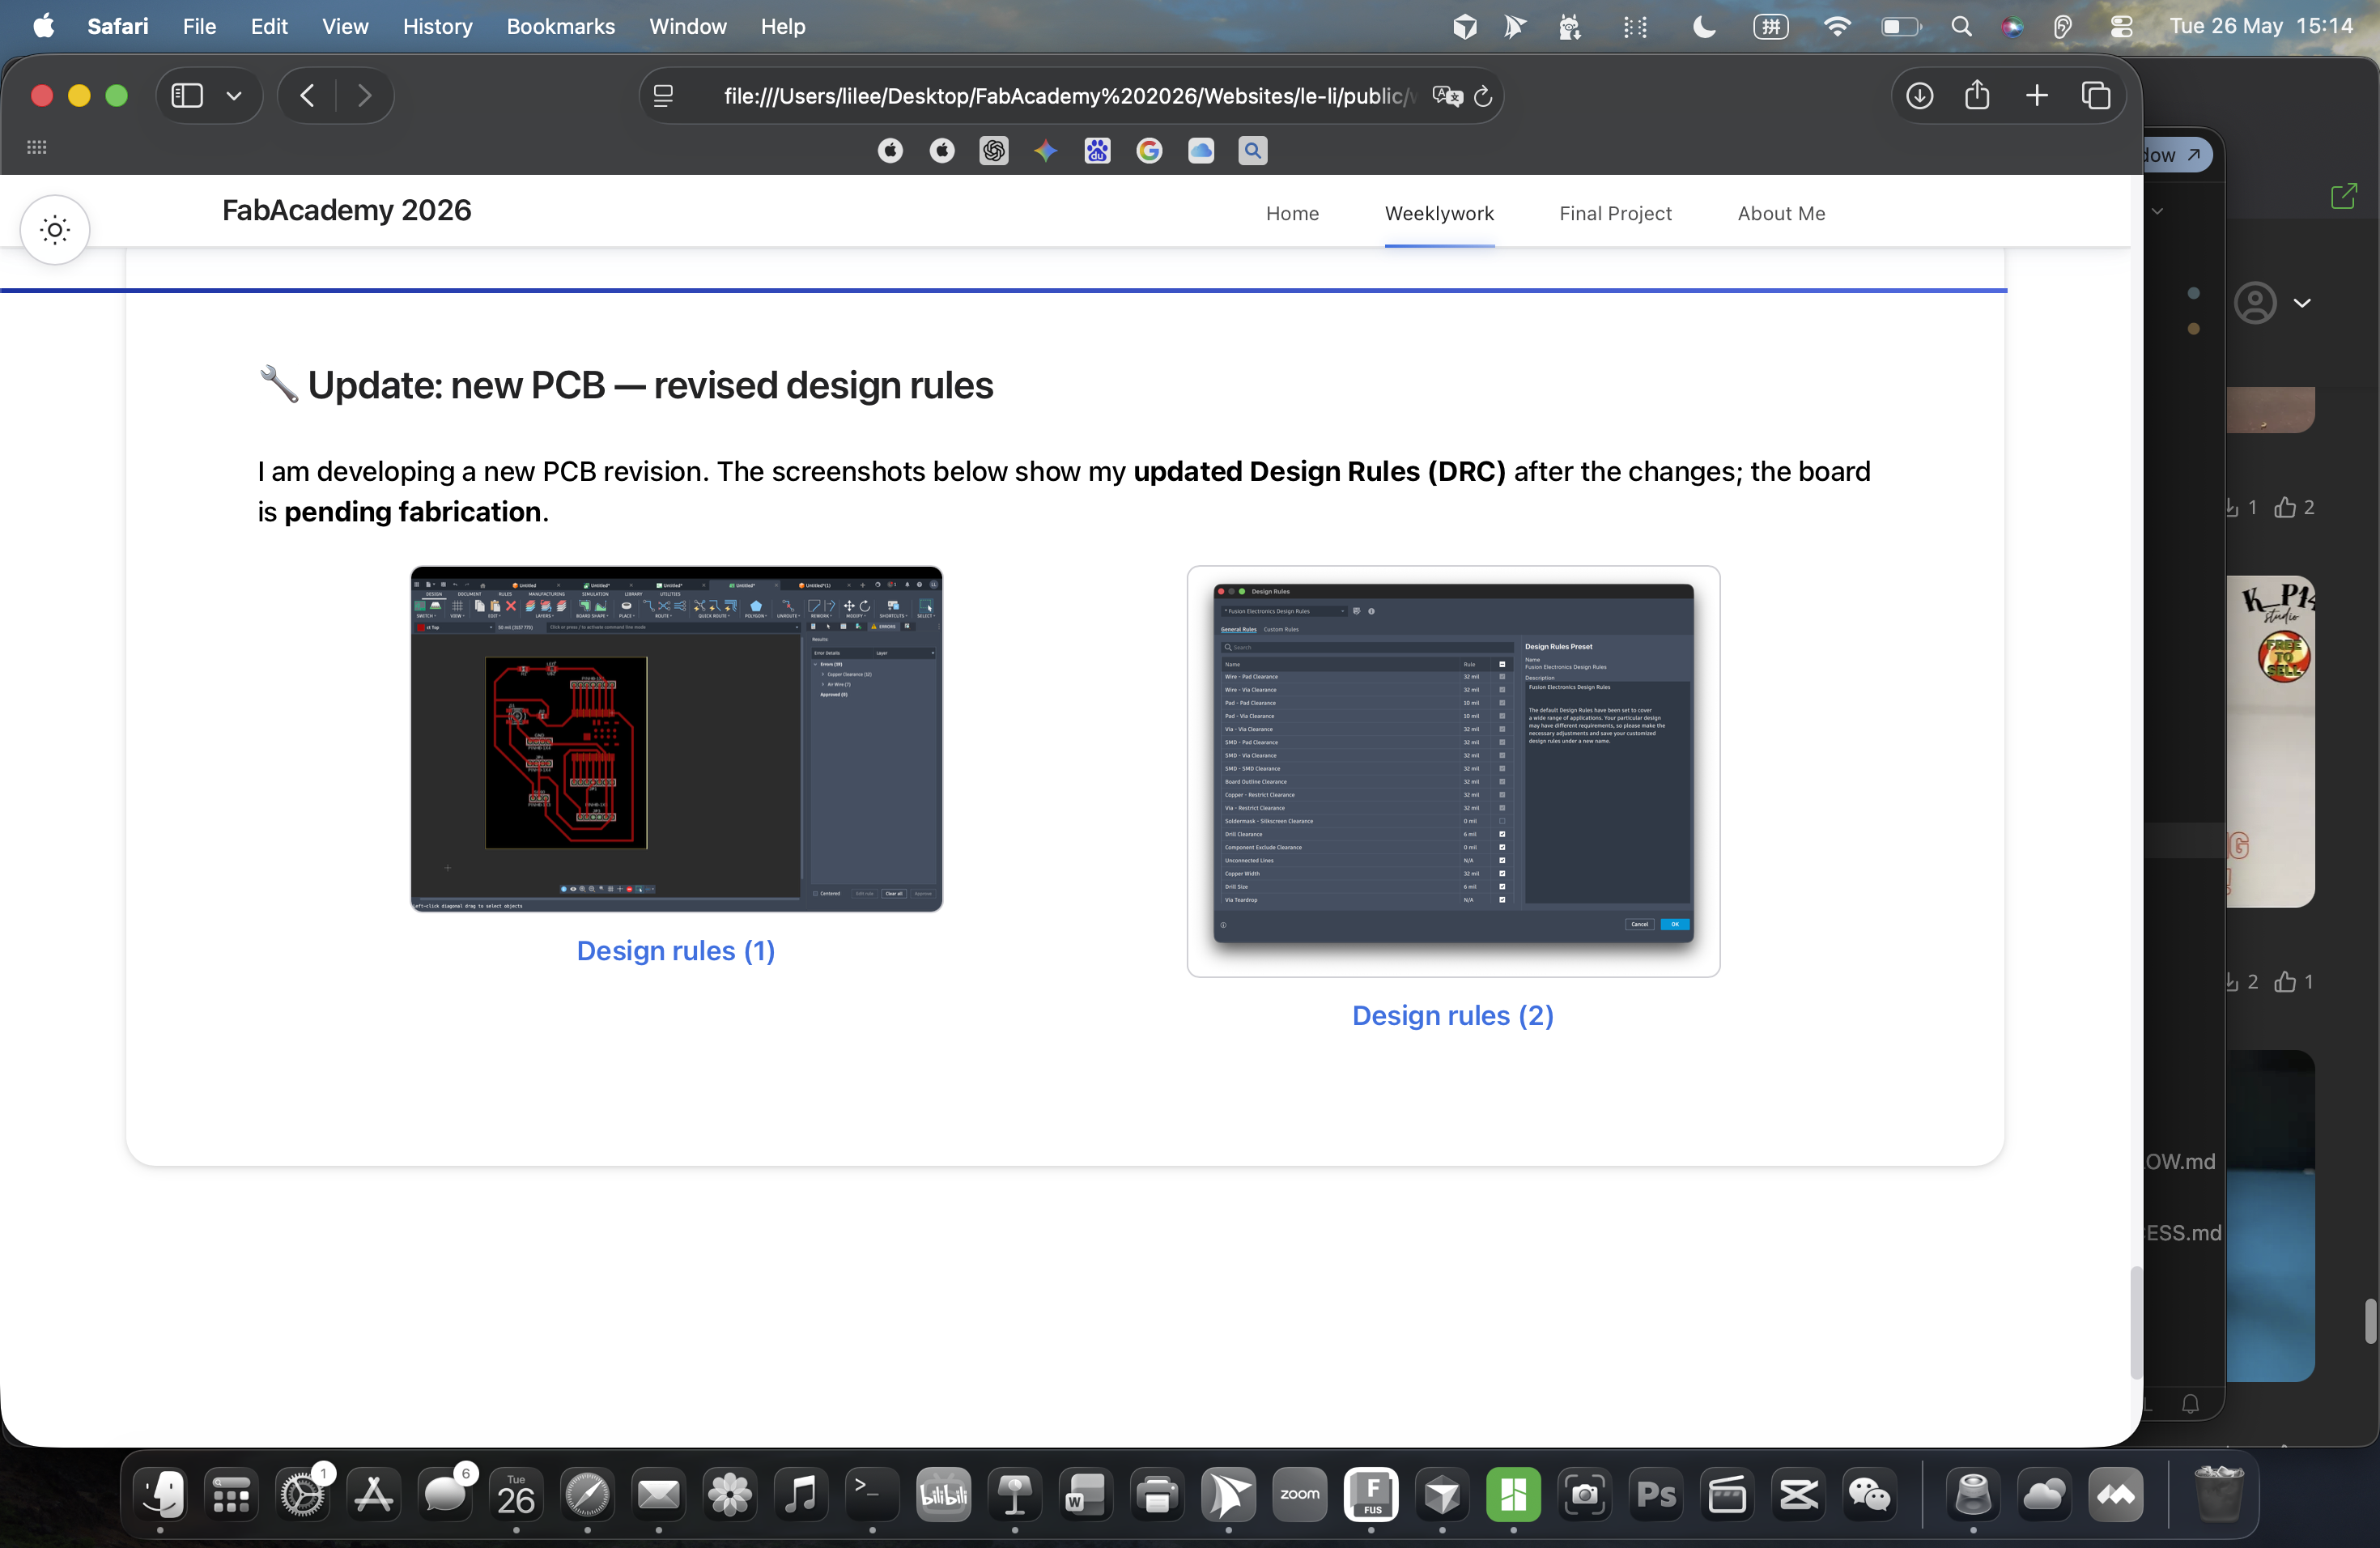Open WeChat from the Dock
The width and height of the screenshot is (2380, 1548).
(x=1870, y=1495)
